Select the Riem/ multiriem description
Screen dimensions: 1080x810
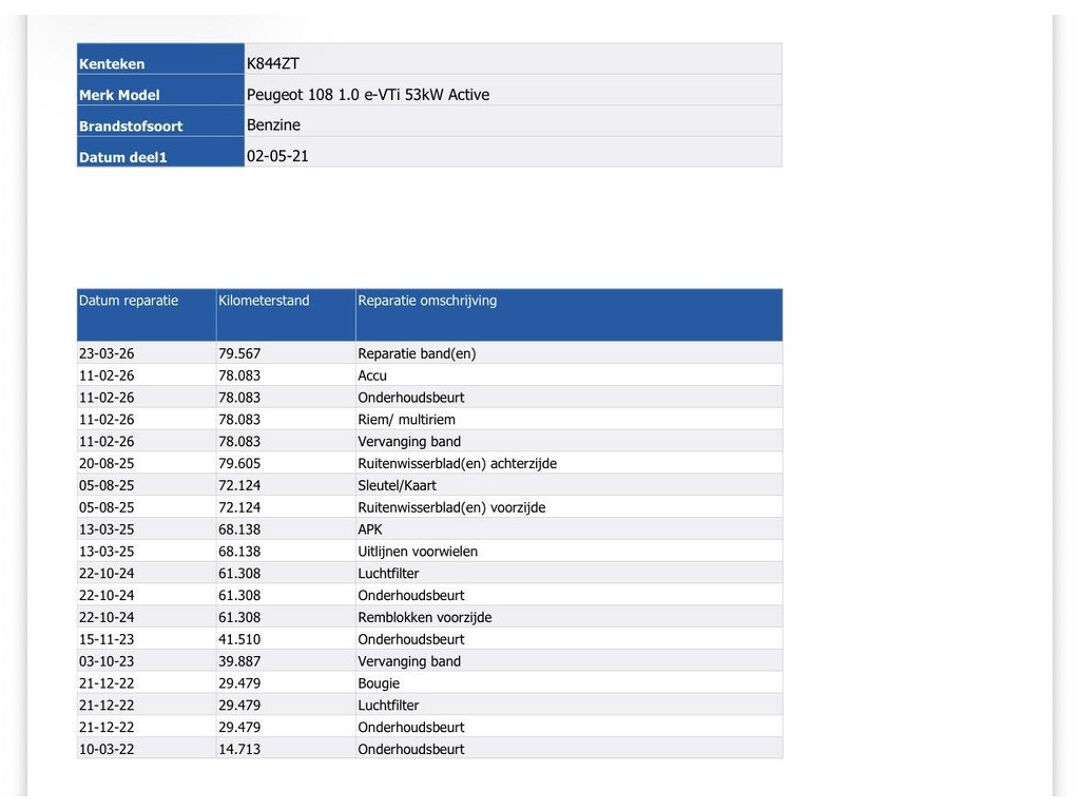(x=406, y=419)
